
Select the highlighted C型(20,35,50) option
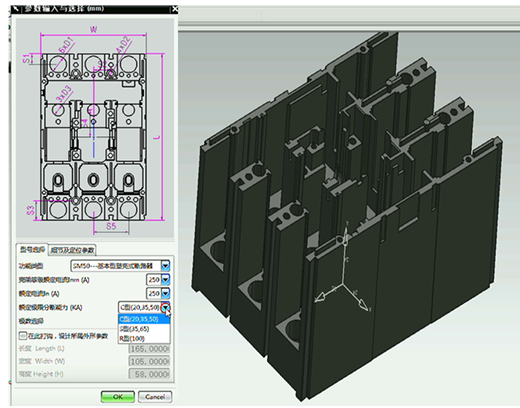click(x=144, y=319)
